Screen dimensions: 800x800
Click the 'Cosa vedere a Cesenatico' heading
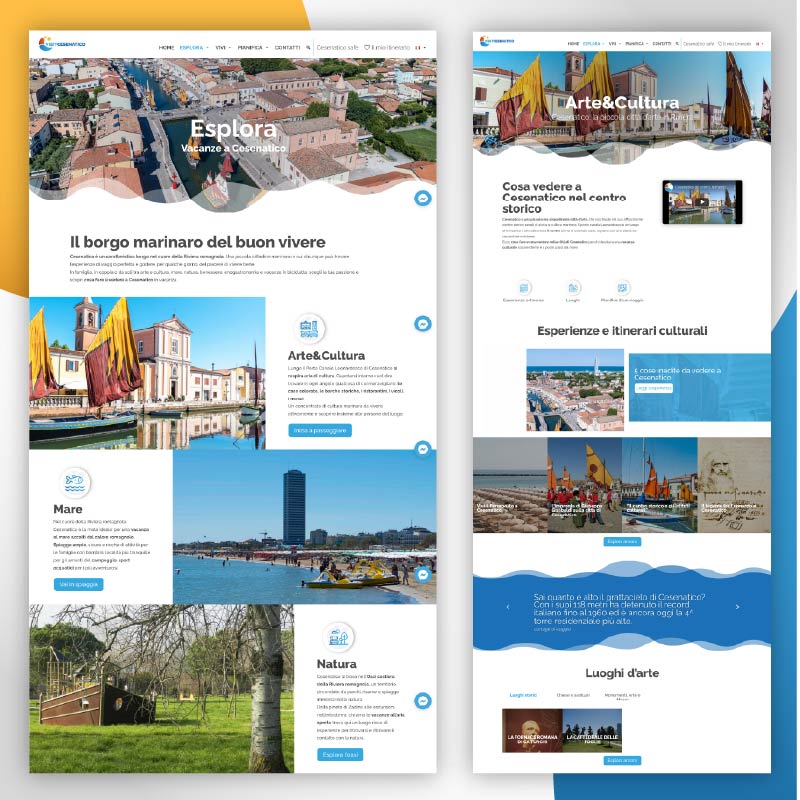tap(564, 197)
